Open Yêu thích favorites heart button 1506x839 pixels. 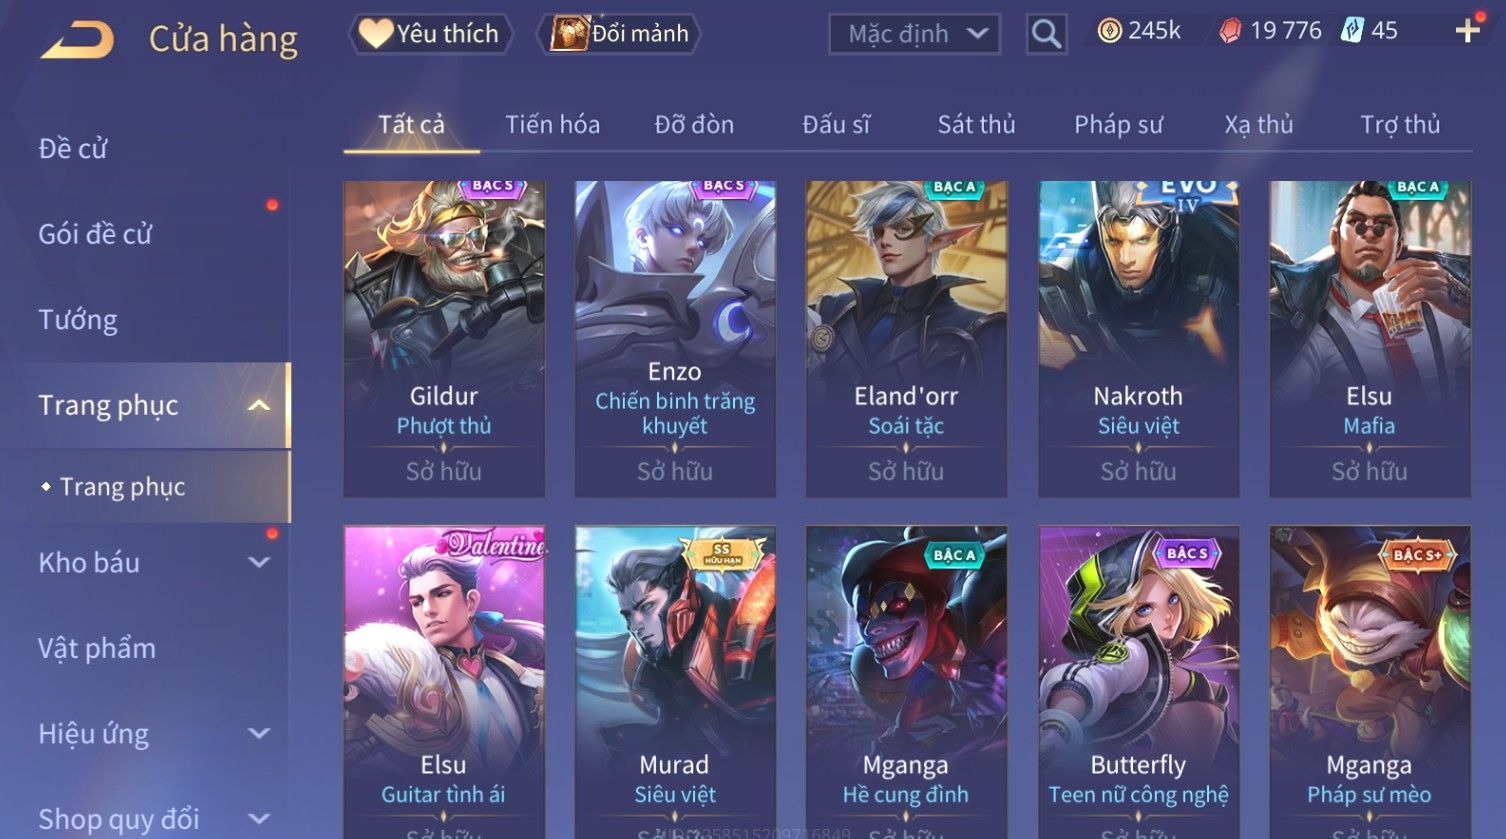(430, 34)
